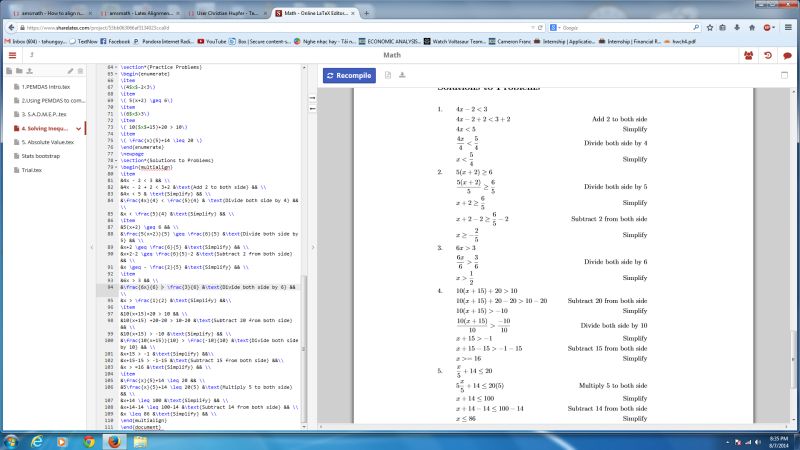Select the 'Math - Online LaTeX Editor' tab
Screen dimensions: 800x450
click(x=315, y=13)
